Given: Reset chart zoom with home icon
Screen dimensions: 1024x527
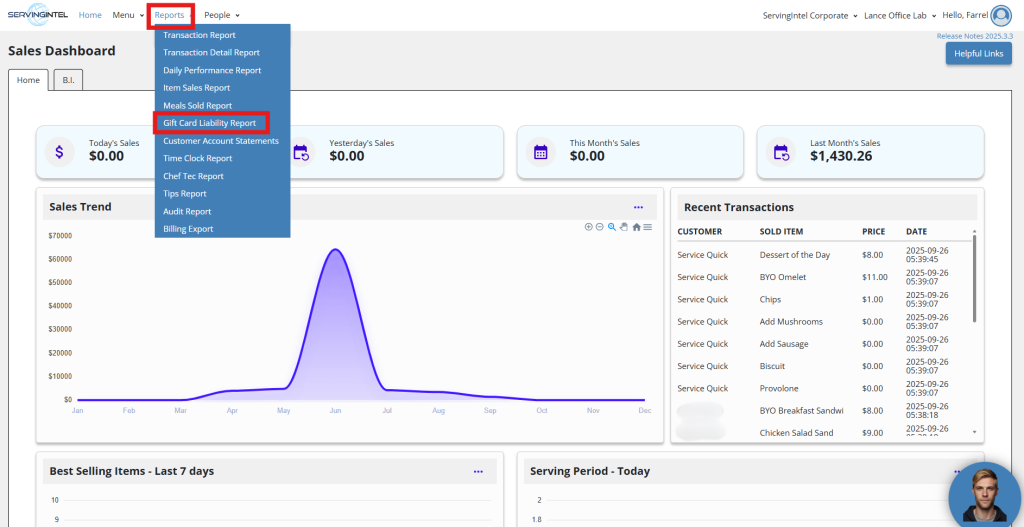Looking at the screenshot, I should click(636, 227).
